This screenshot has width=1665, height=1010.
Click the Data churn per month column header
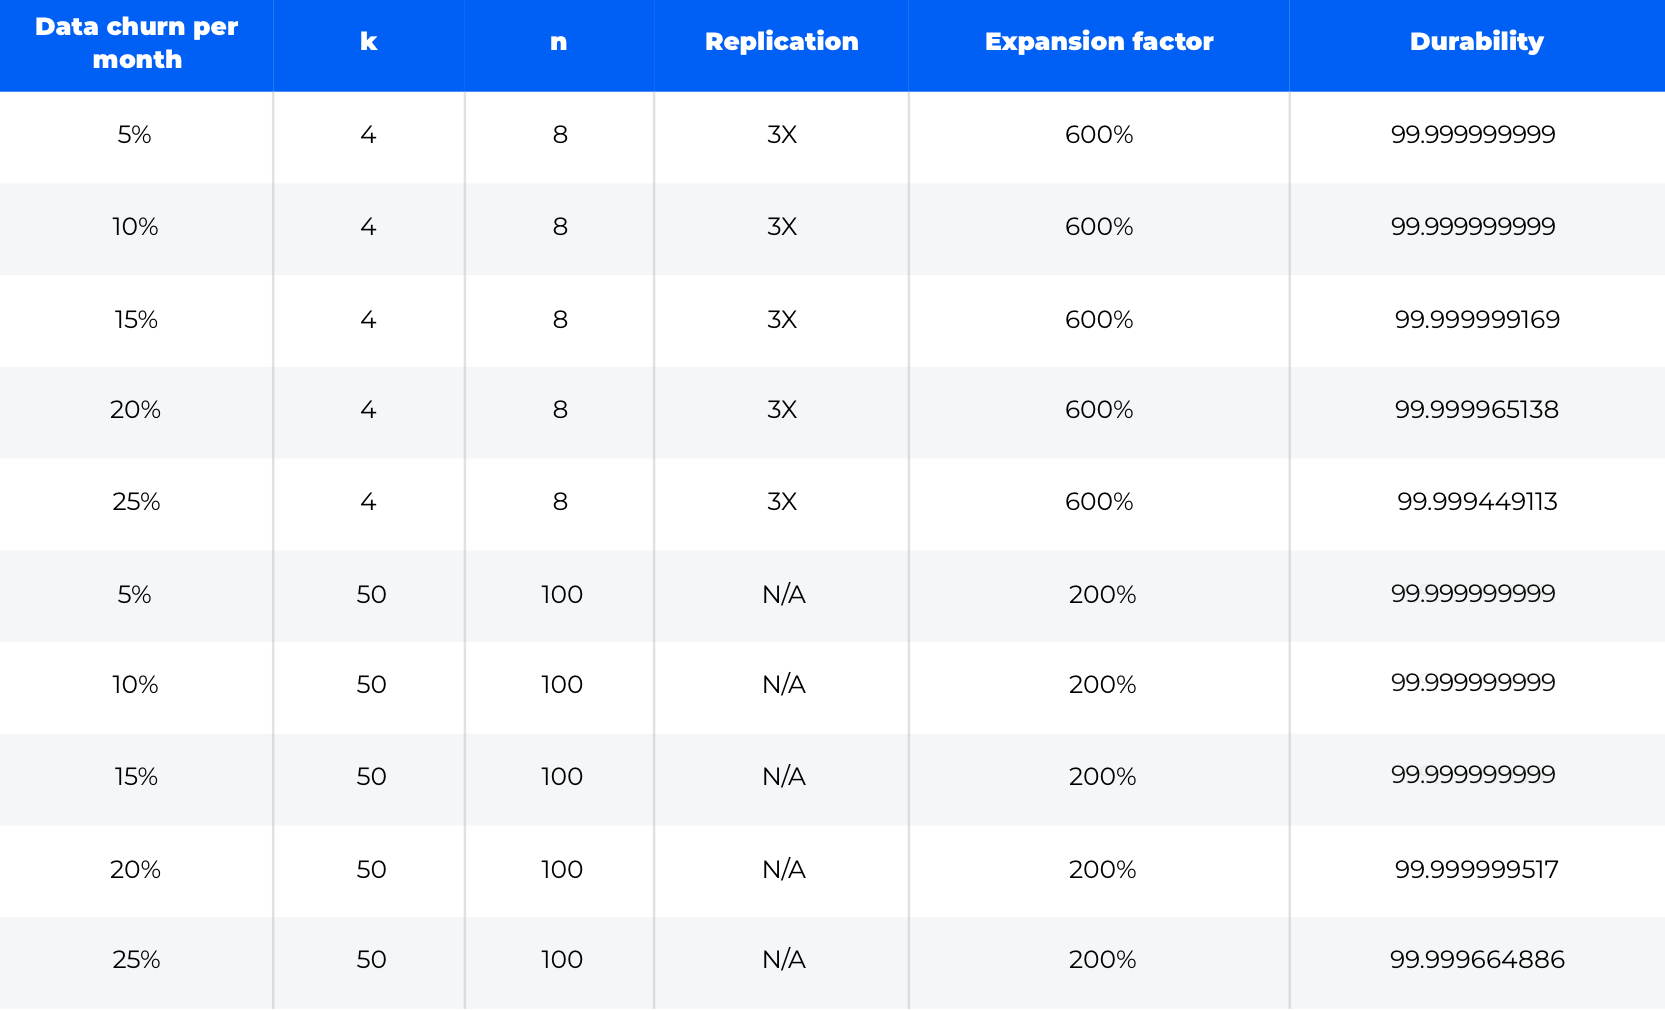tap(136, 43)
